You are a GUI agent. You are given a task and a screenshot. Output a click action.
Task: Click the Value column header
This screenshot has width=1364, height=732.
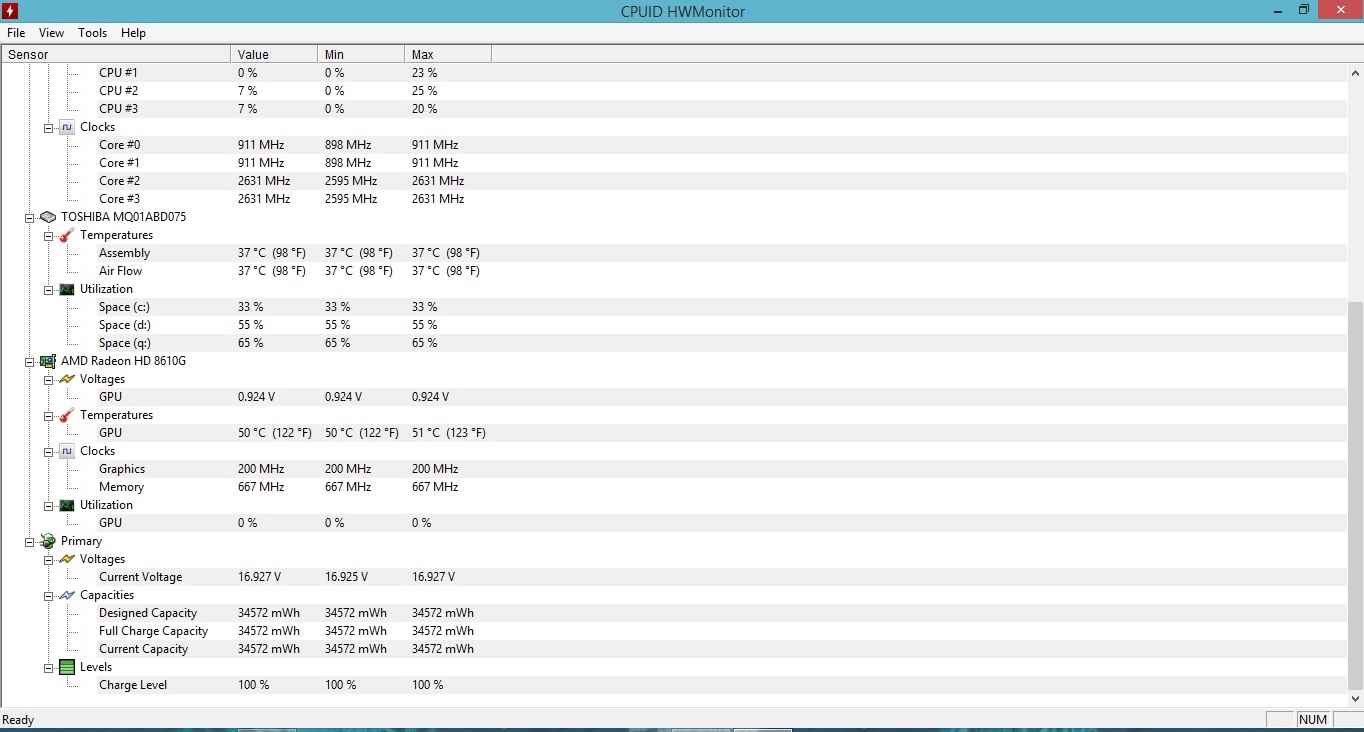273,54
